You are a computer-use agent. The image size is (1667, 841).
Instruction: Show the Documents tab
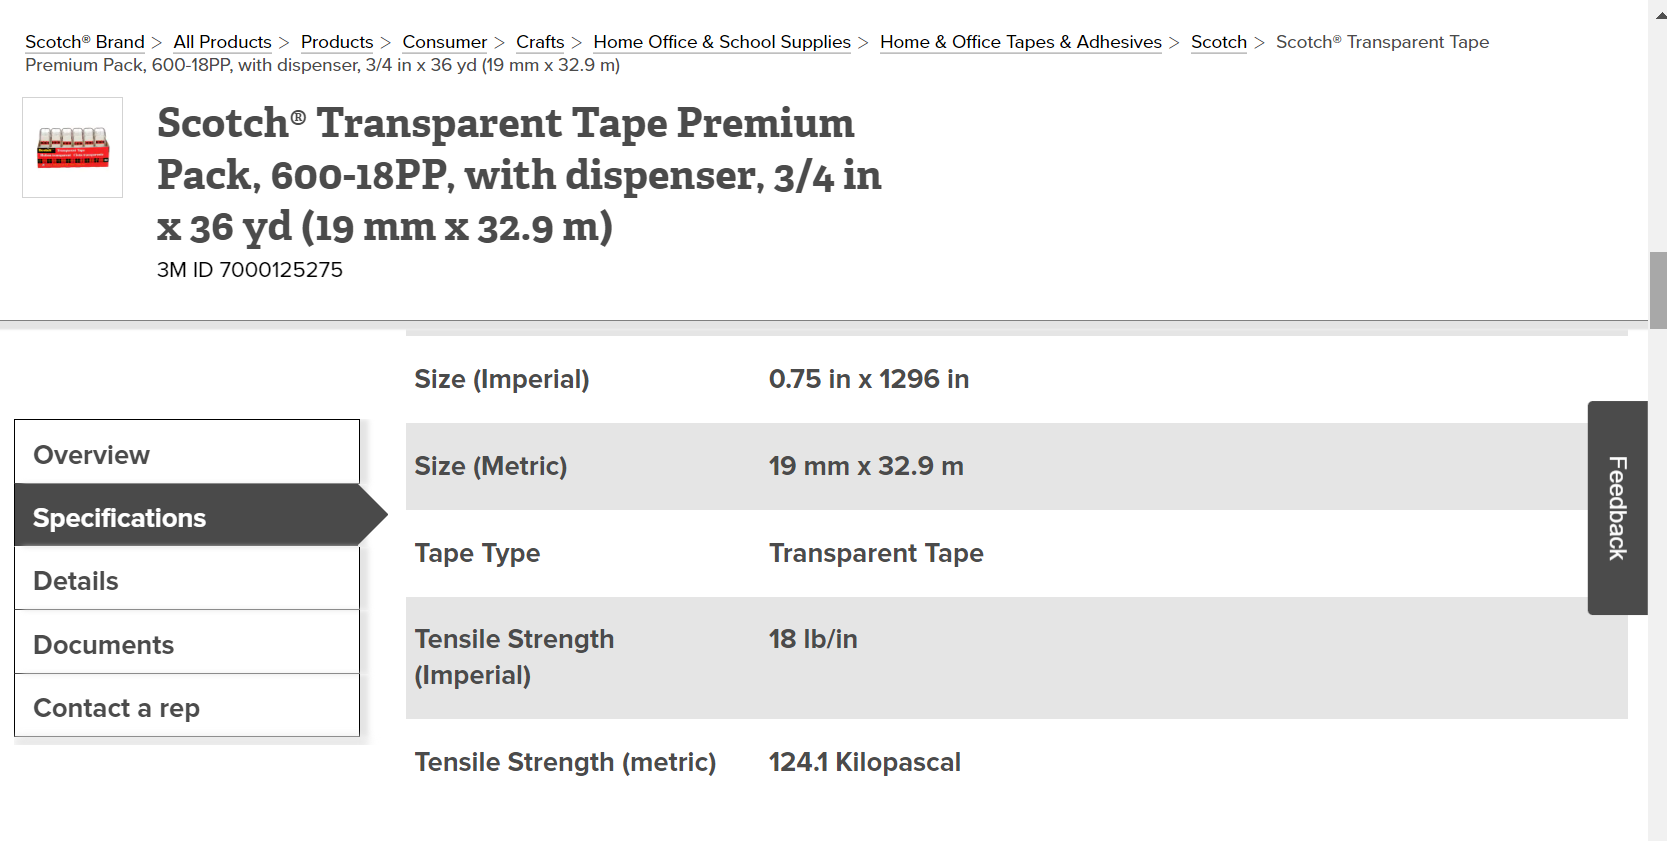click(187, 642)
